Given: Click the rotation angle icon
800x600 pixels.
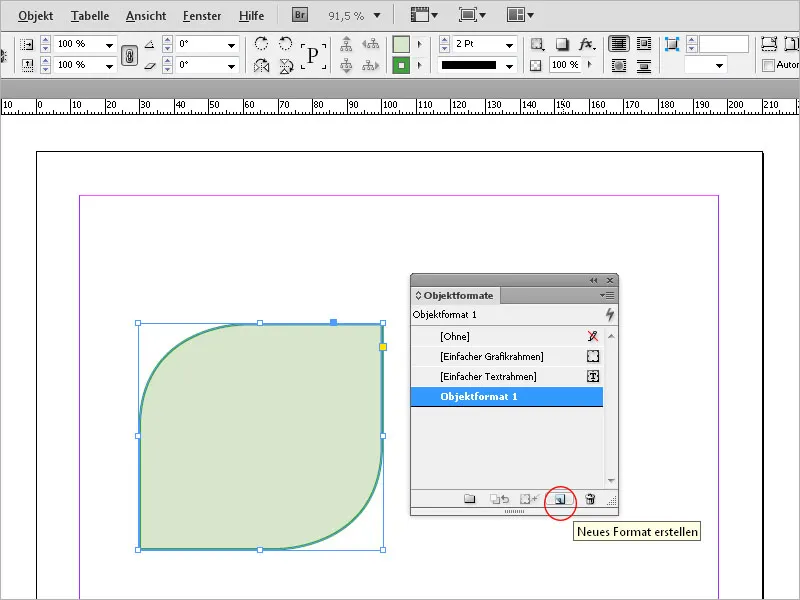Looking at the screenshot, I should coord(149,44).
